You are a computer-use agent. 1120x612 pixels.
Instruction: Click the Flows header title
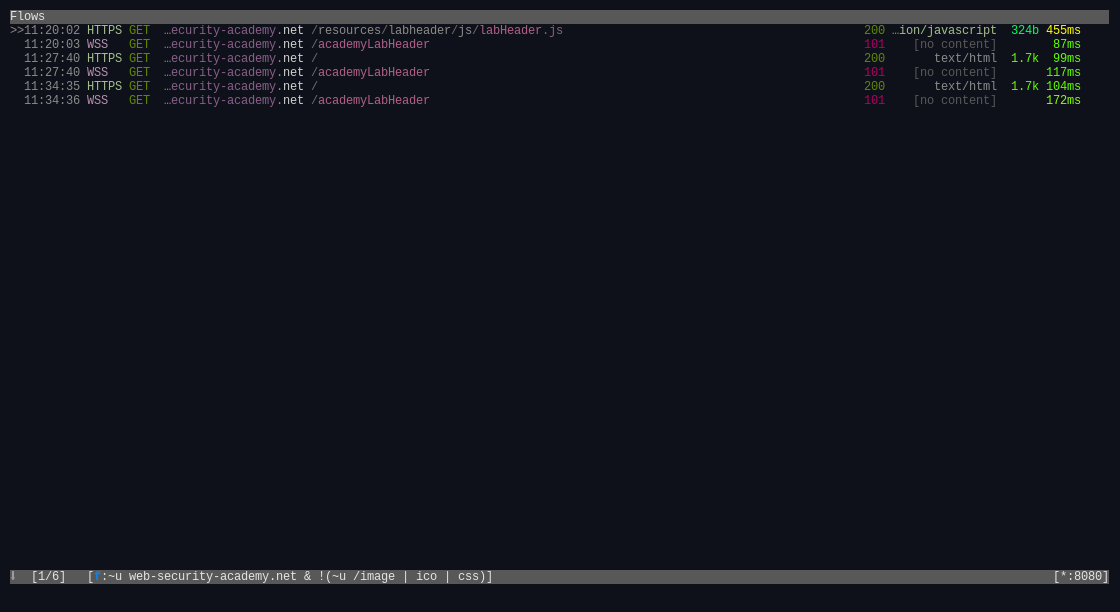click(27, 17)
